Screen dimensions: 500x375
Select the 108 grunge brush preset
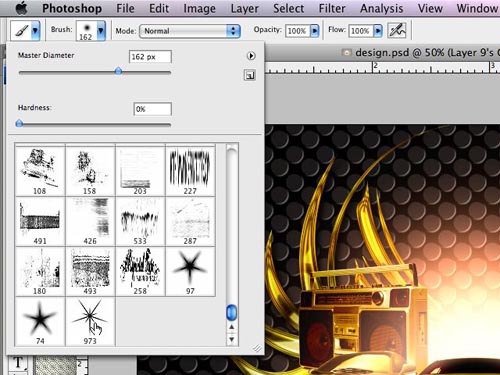pyautogui.click(x=40, y=171)
